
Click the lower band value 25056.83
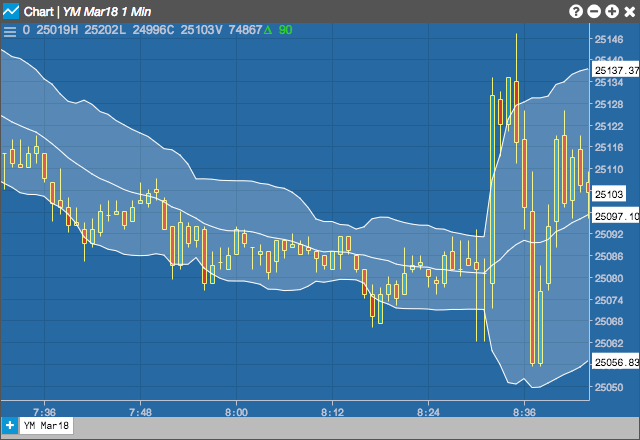[616, 362]
